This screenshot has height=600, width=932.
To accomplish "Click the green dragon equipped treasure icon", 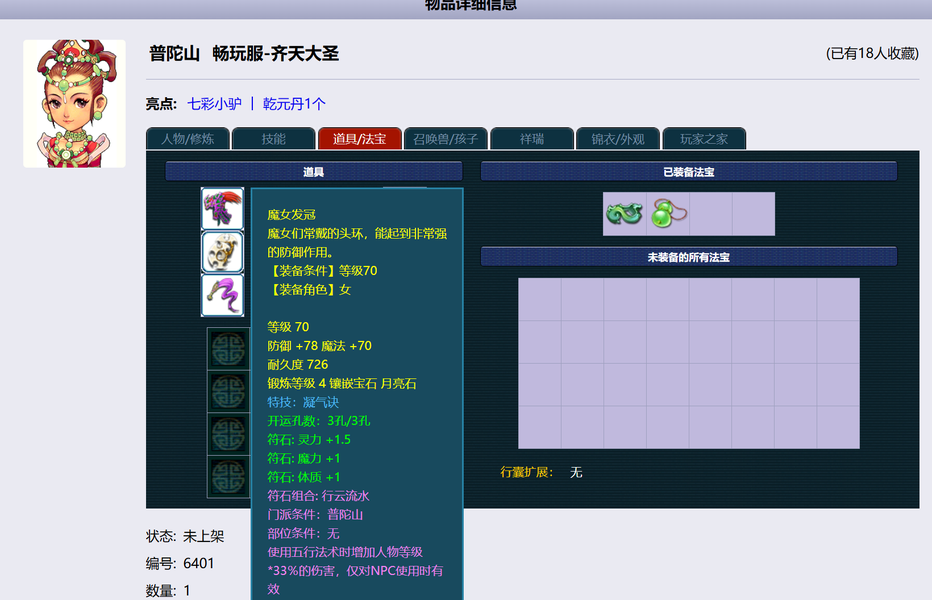I will pos(624,214).
